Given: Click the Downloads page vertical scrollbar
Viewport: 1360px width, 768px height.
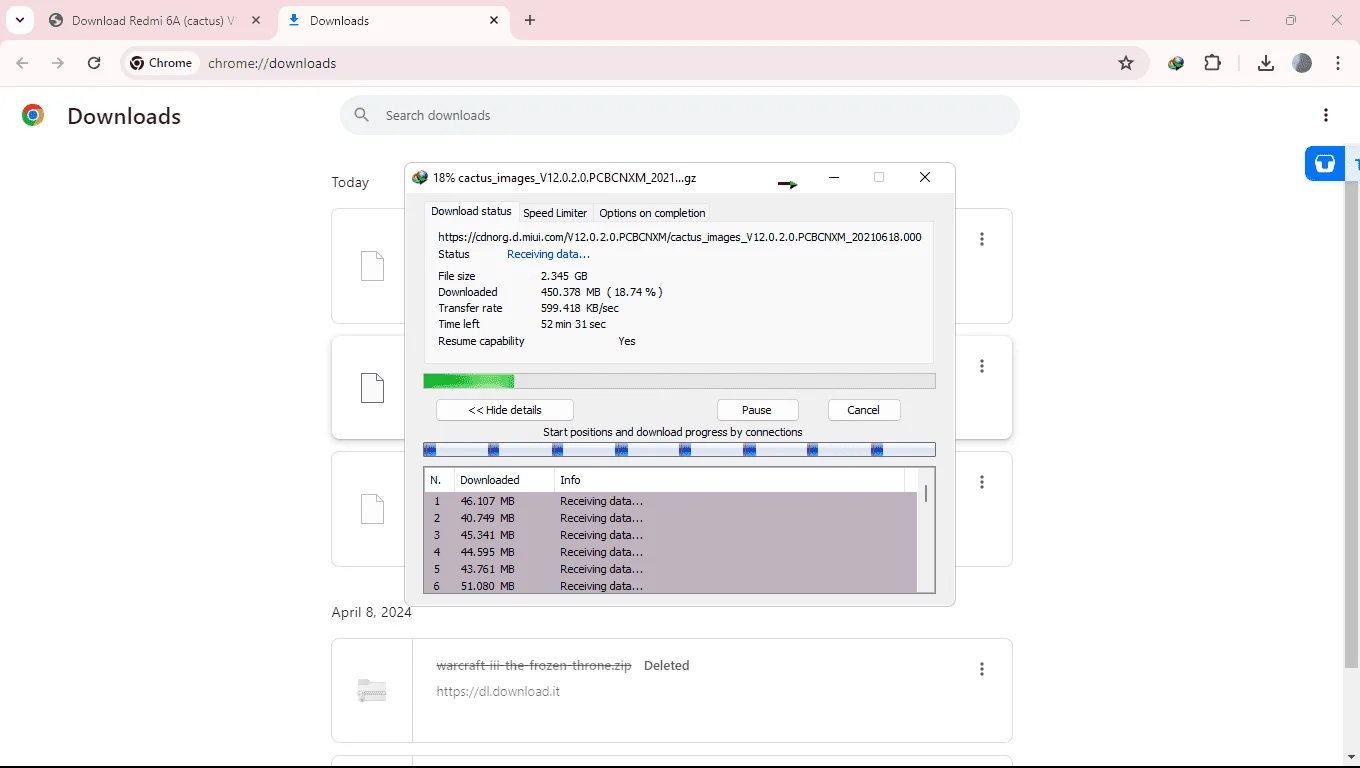Looking at the screenshot, I should coord(1351,425).
